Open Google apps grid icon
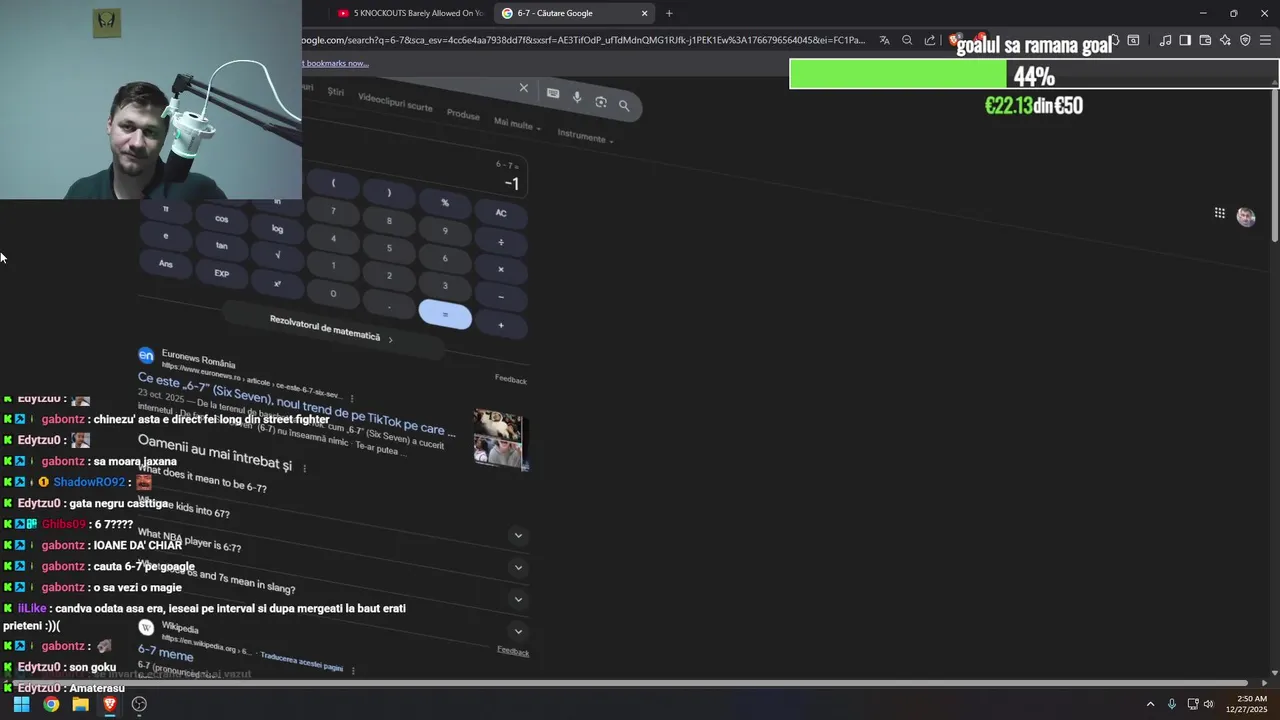Viewport: 1280px width, 720px height. pos(1219,213)
